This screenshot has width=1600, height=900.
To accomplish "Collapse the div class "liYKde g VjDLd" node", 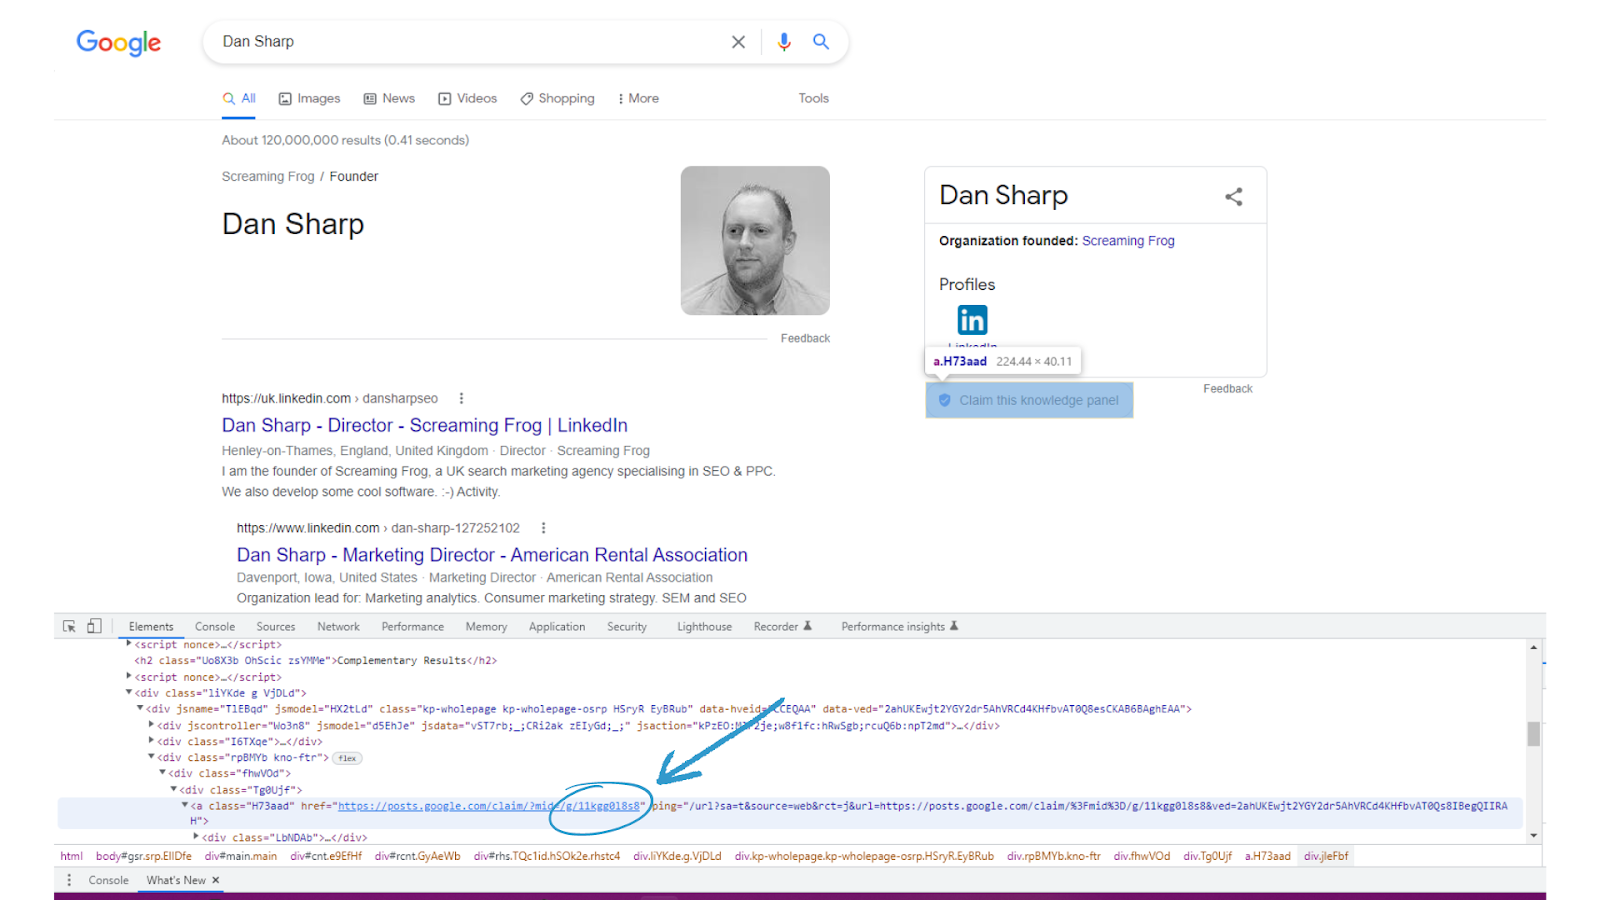I will point(129,692).
